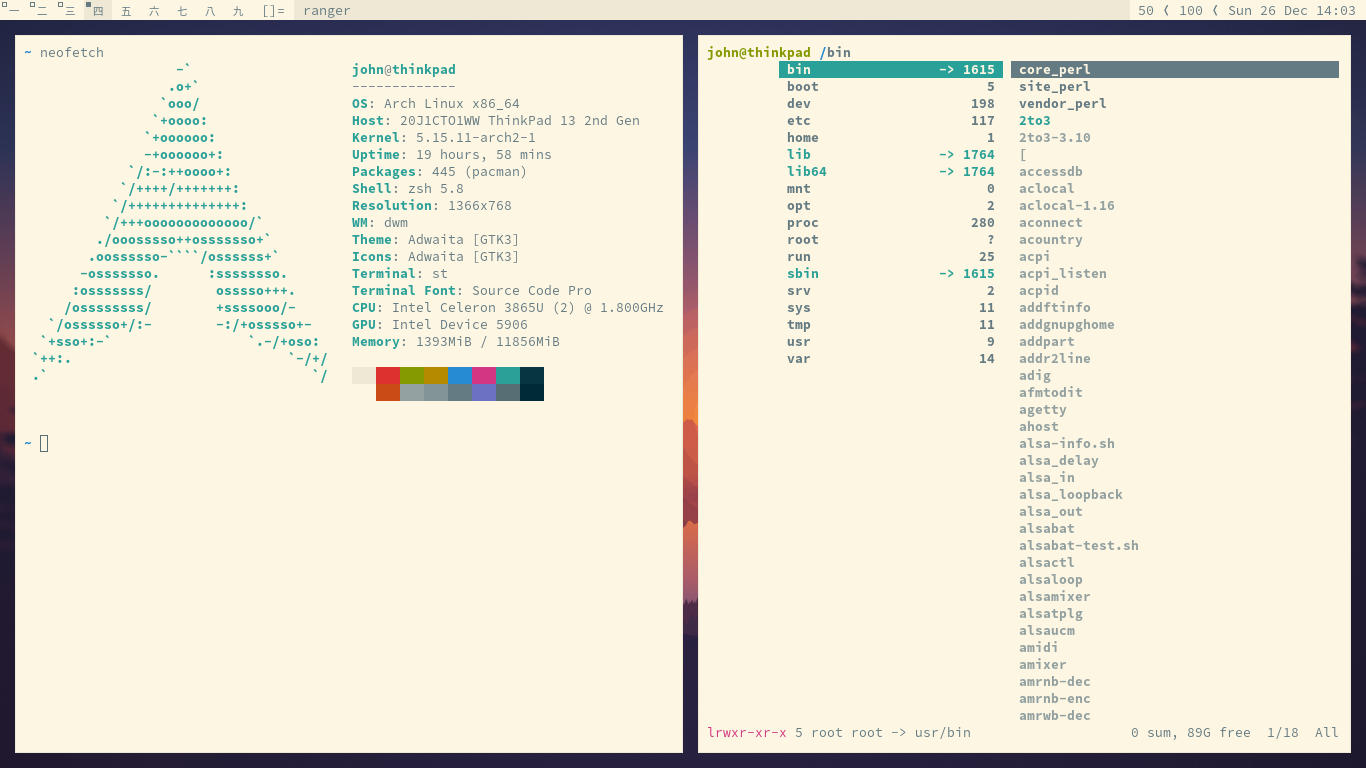This screenshot has width=1366, height=768.
Task: Click the 1/18 position indicator in ranger
Action: [1283, 732]
